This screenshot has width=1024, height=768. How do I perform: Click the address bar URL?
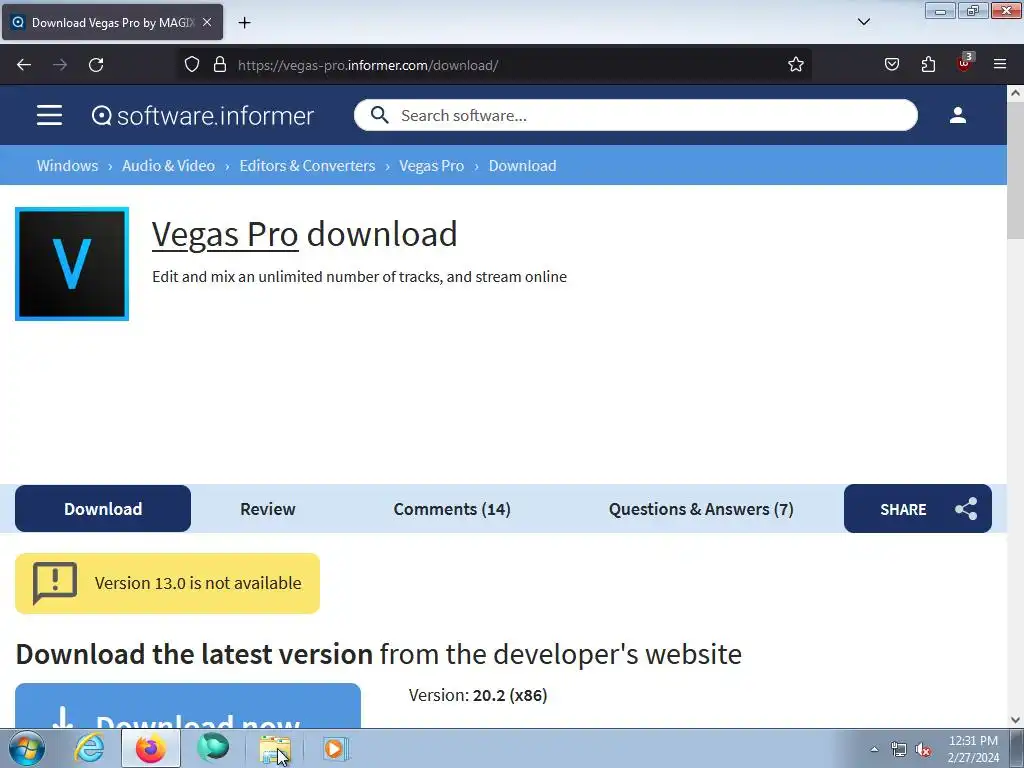click(368, 65)
